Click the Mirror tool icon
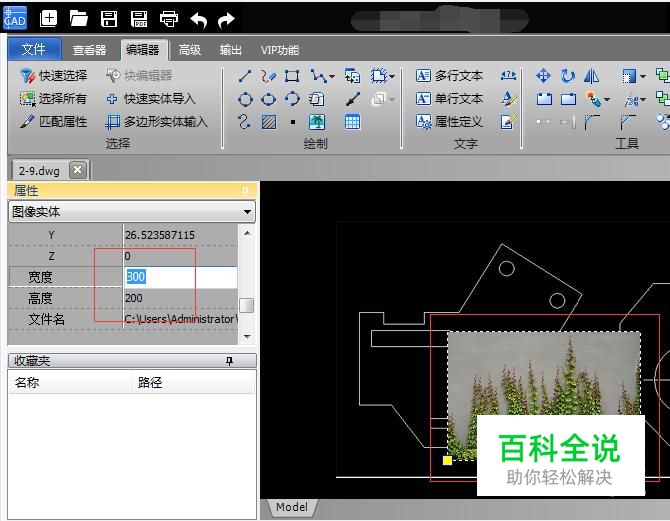 (x=591, y=76)
